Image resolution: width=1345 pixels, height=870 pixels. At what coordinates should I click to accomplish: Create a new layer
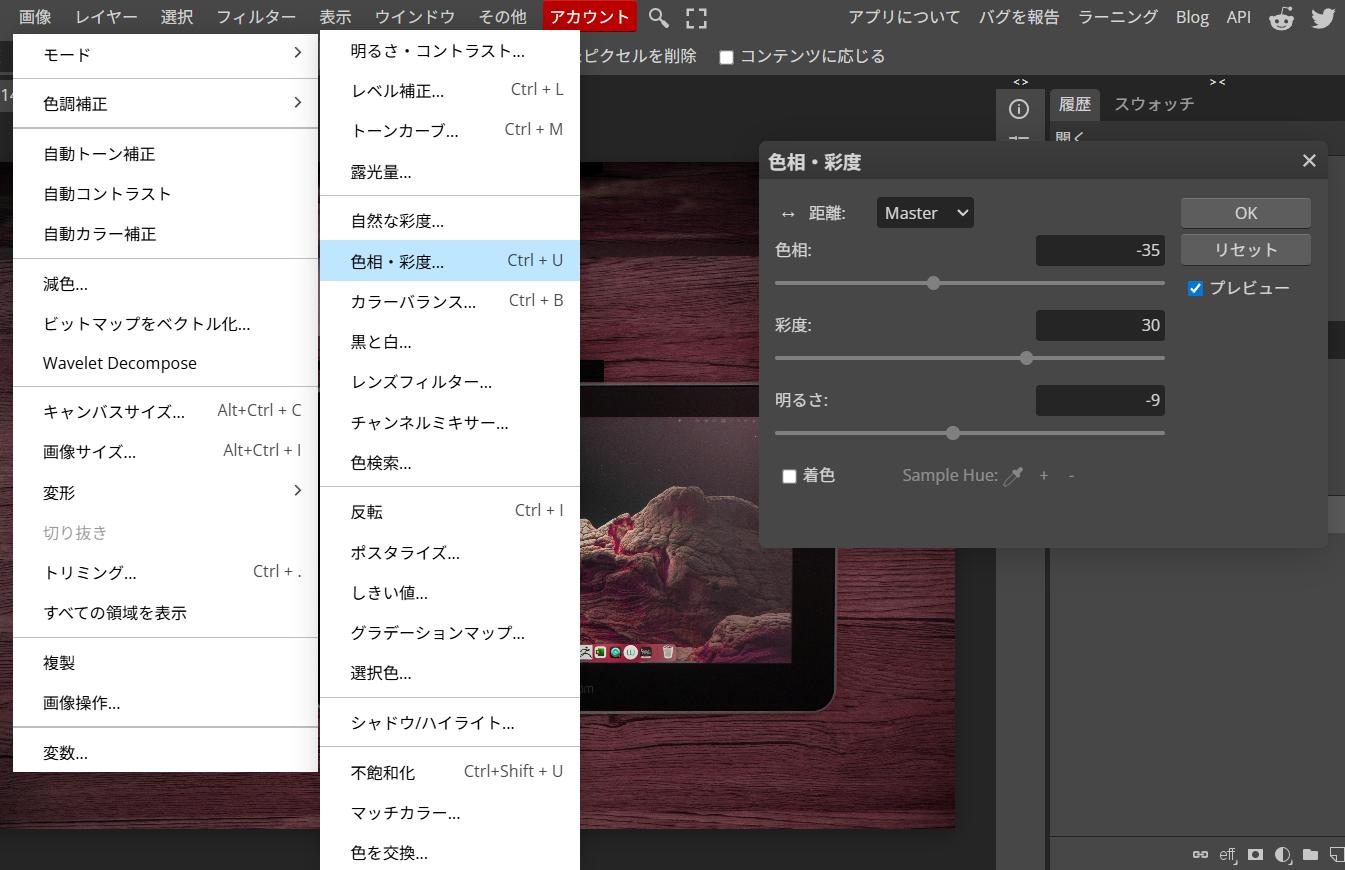click(x=1337, y=855)
